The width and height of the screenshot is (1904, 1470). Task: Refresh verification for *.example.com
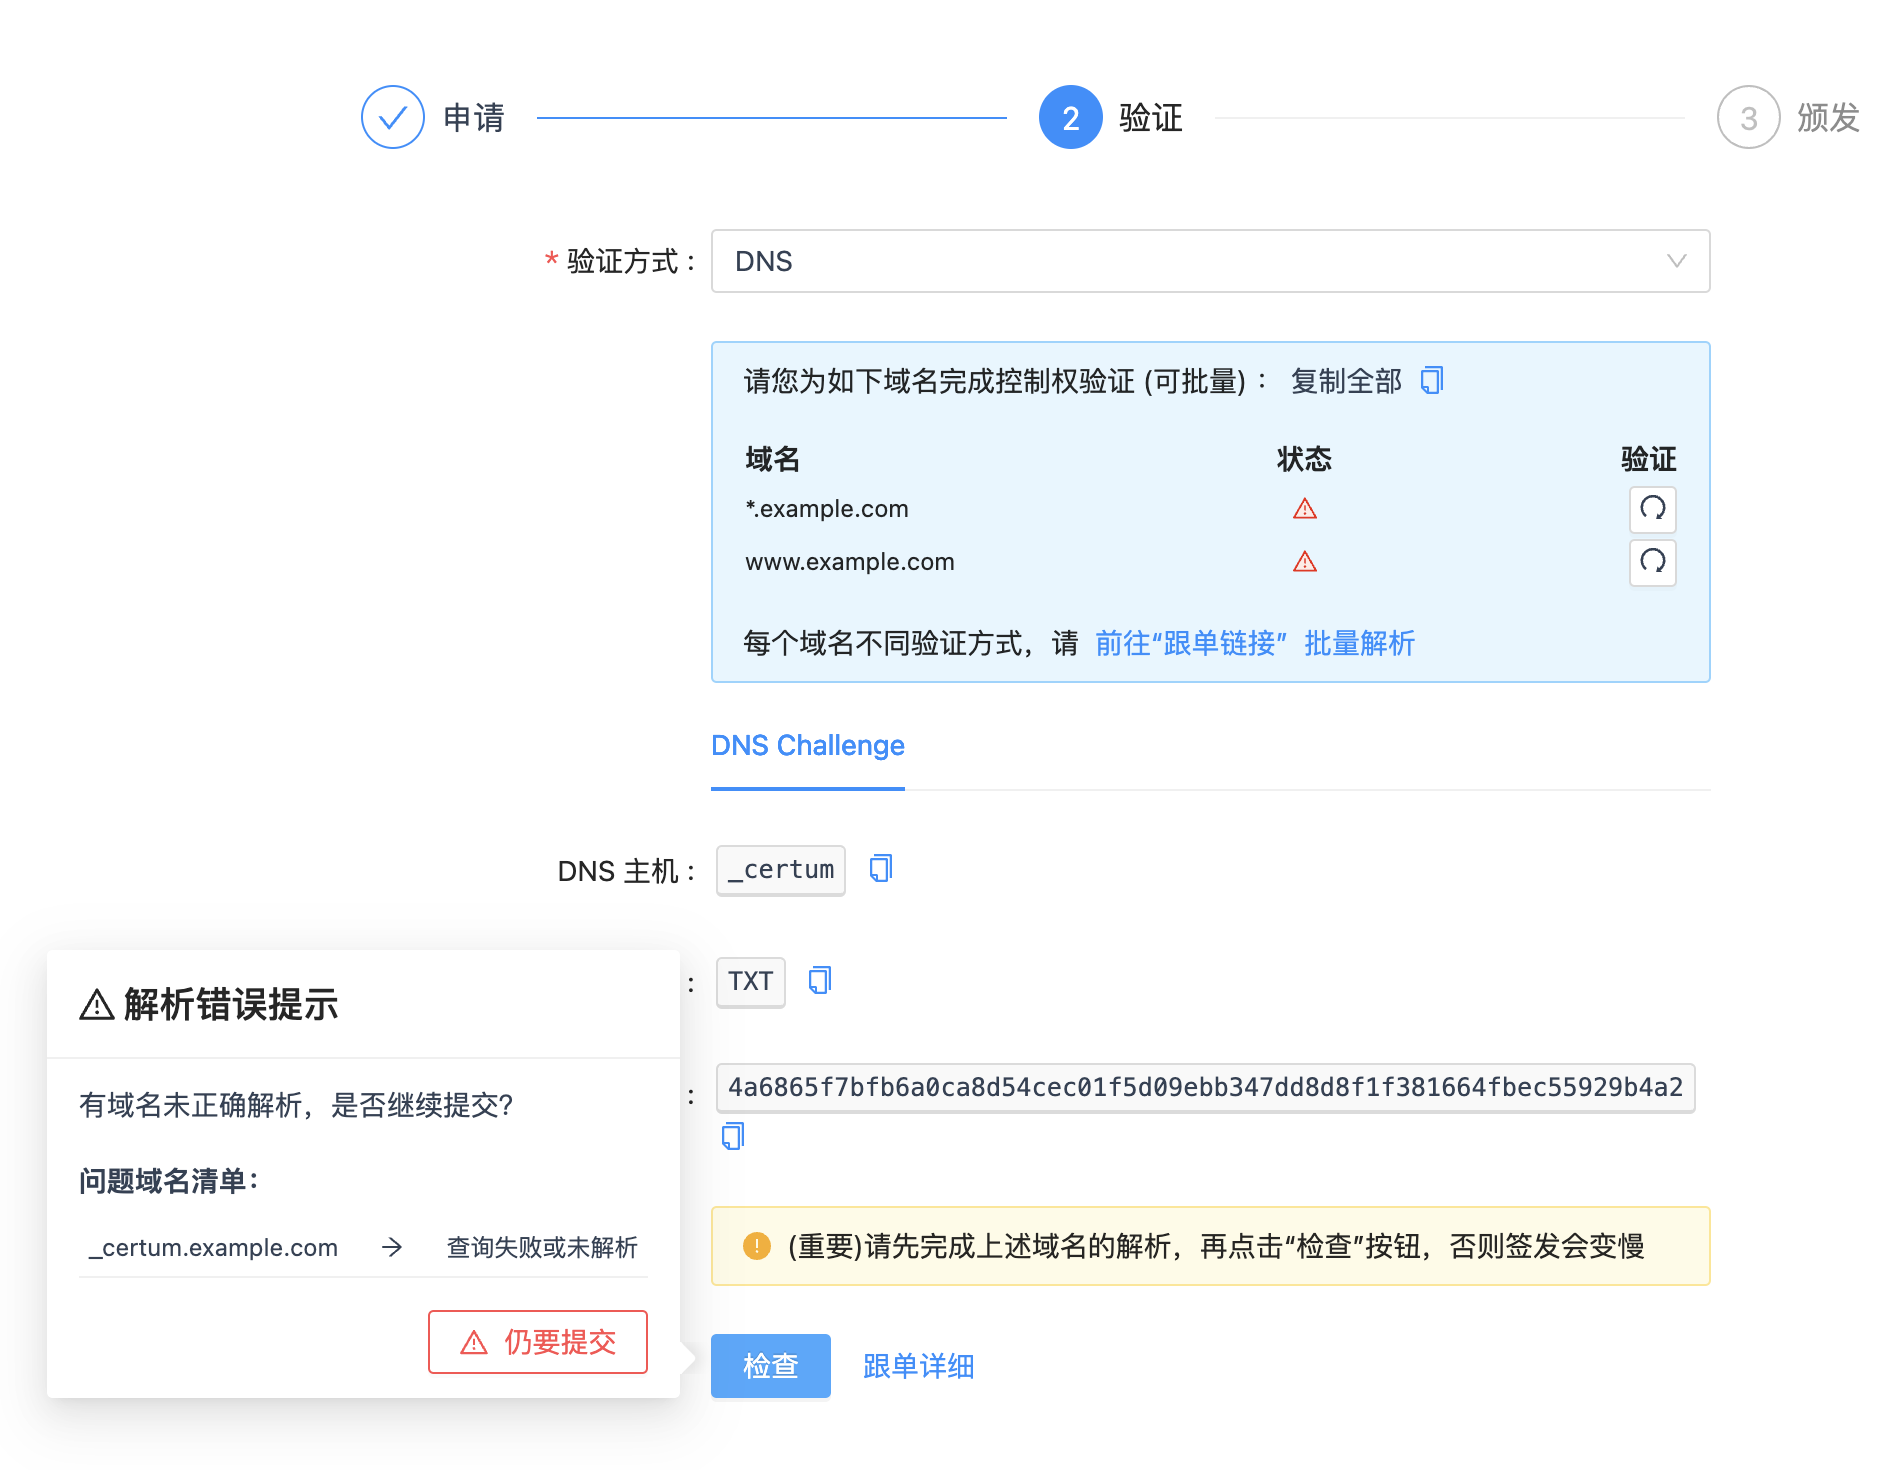(x=1652, y=509)
